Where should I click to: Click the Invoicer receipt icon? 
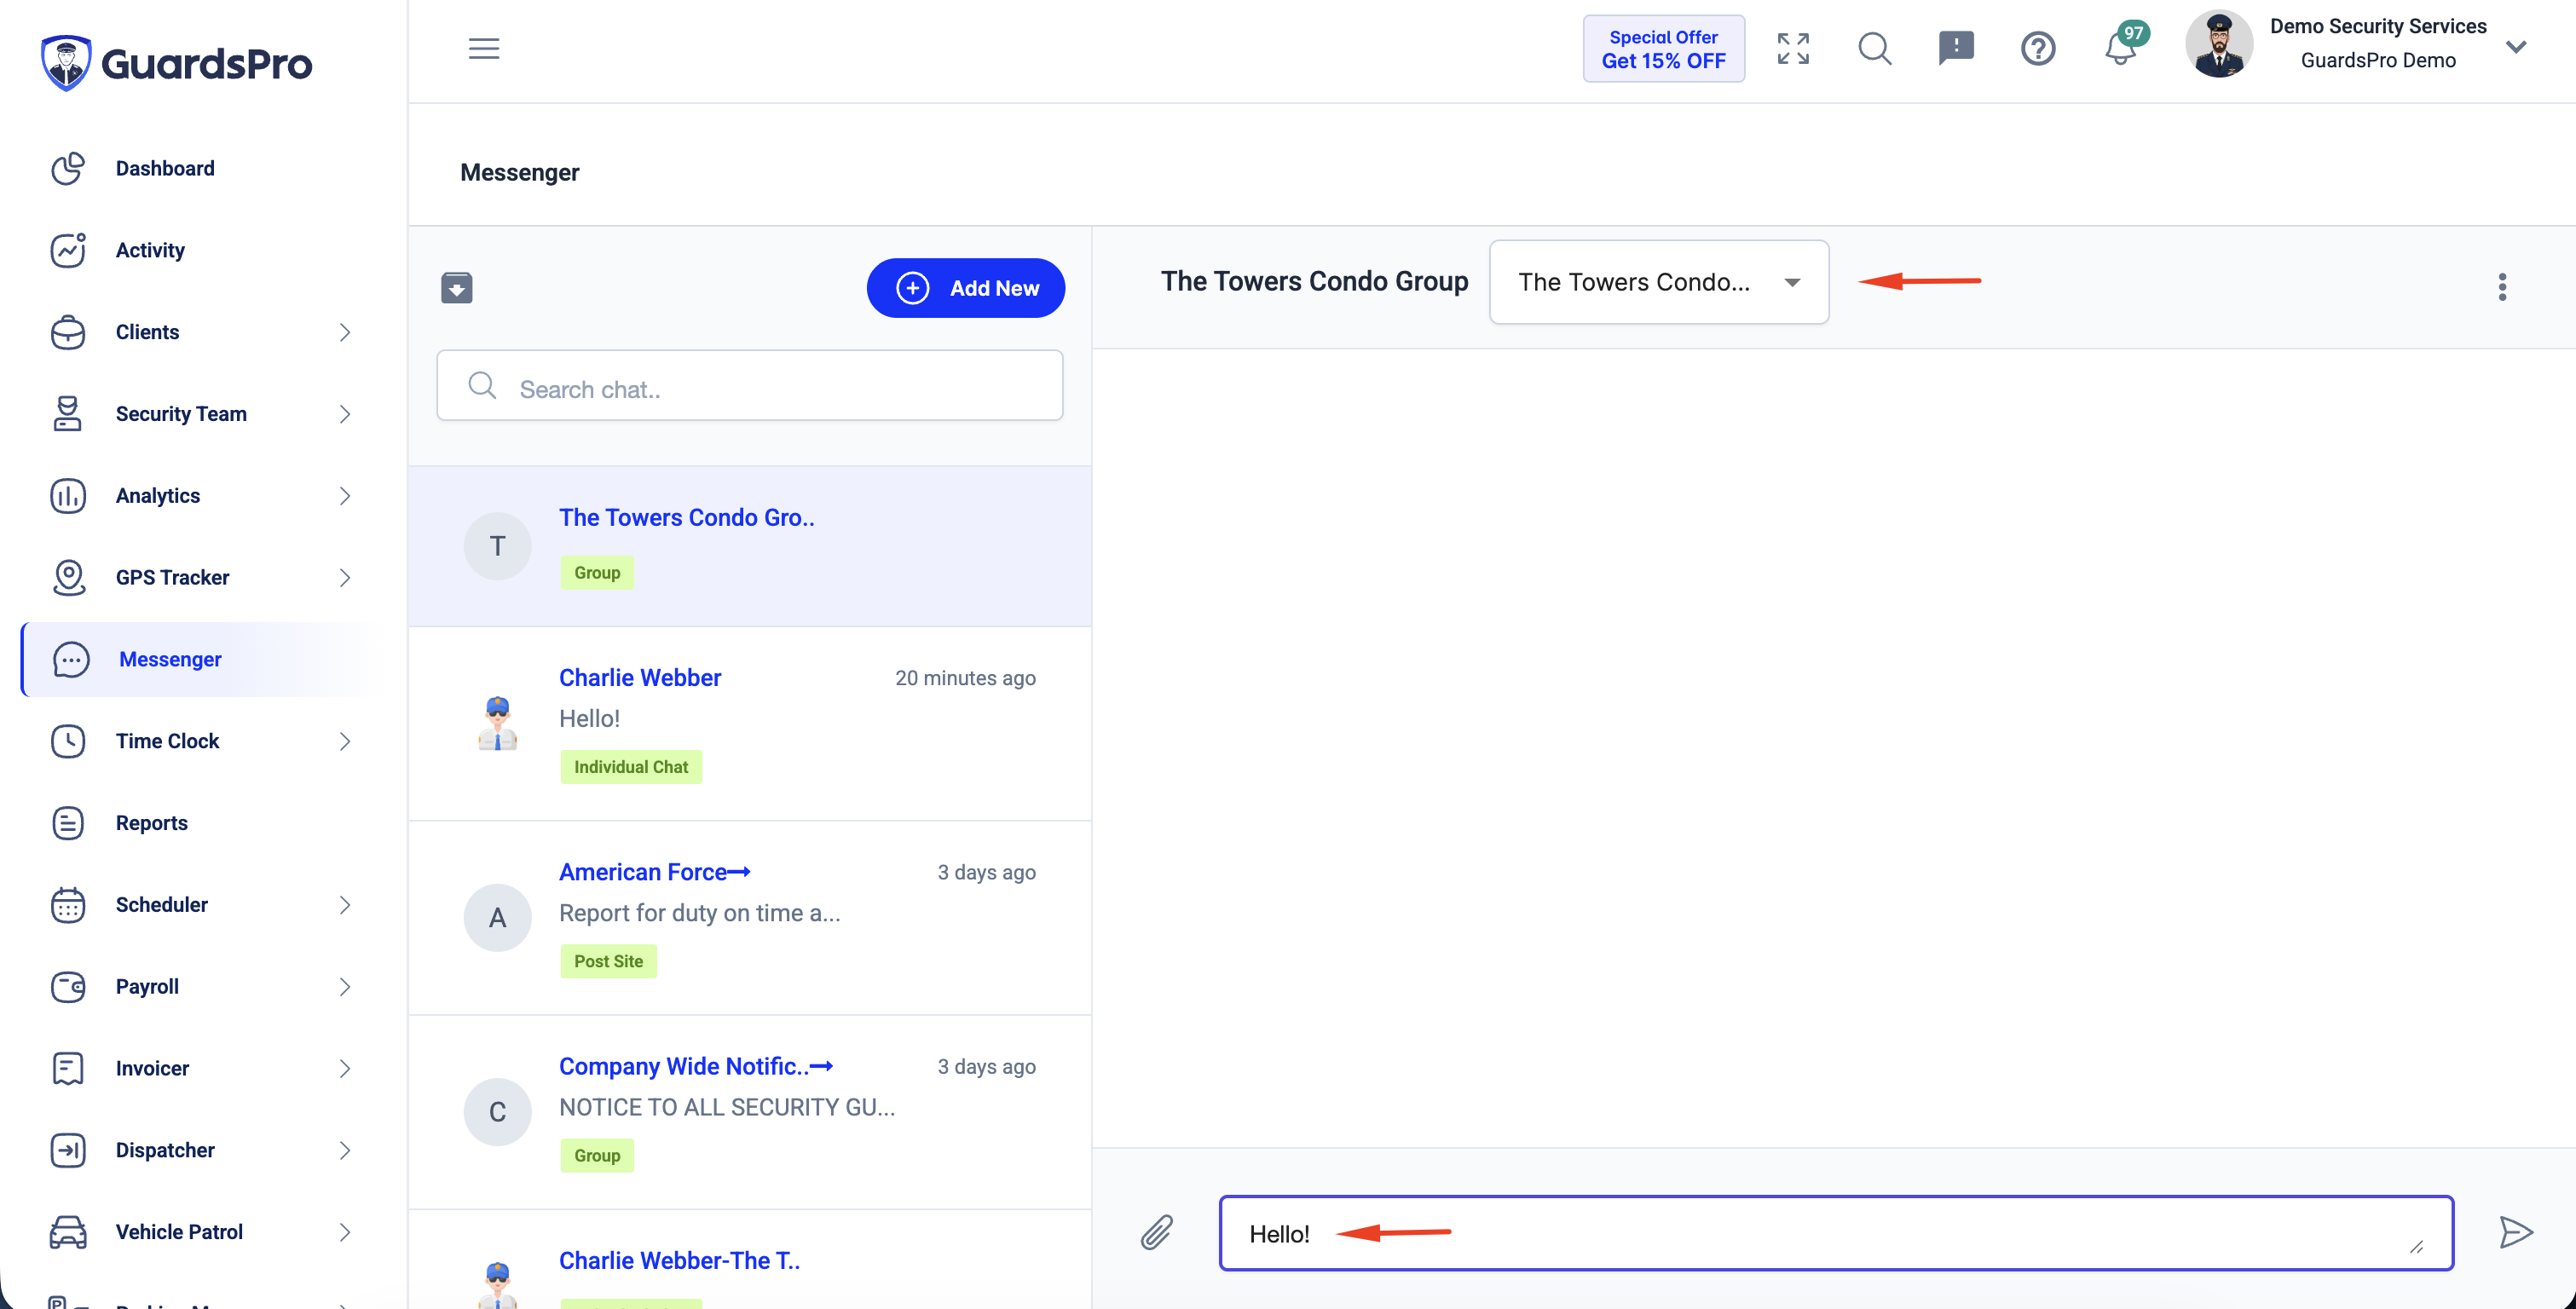coord(68,1068)
